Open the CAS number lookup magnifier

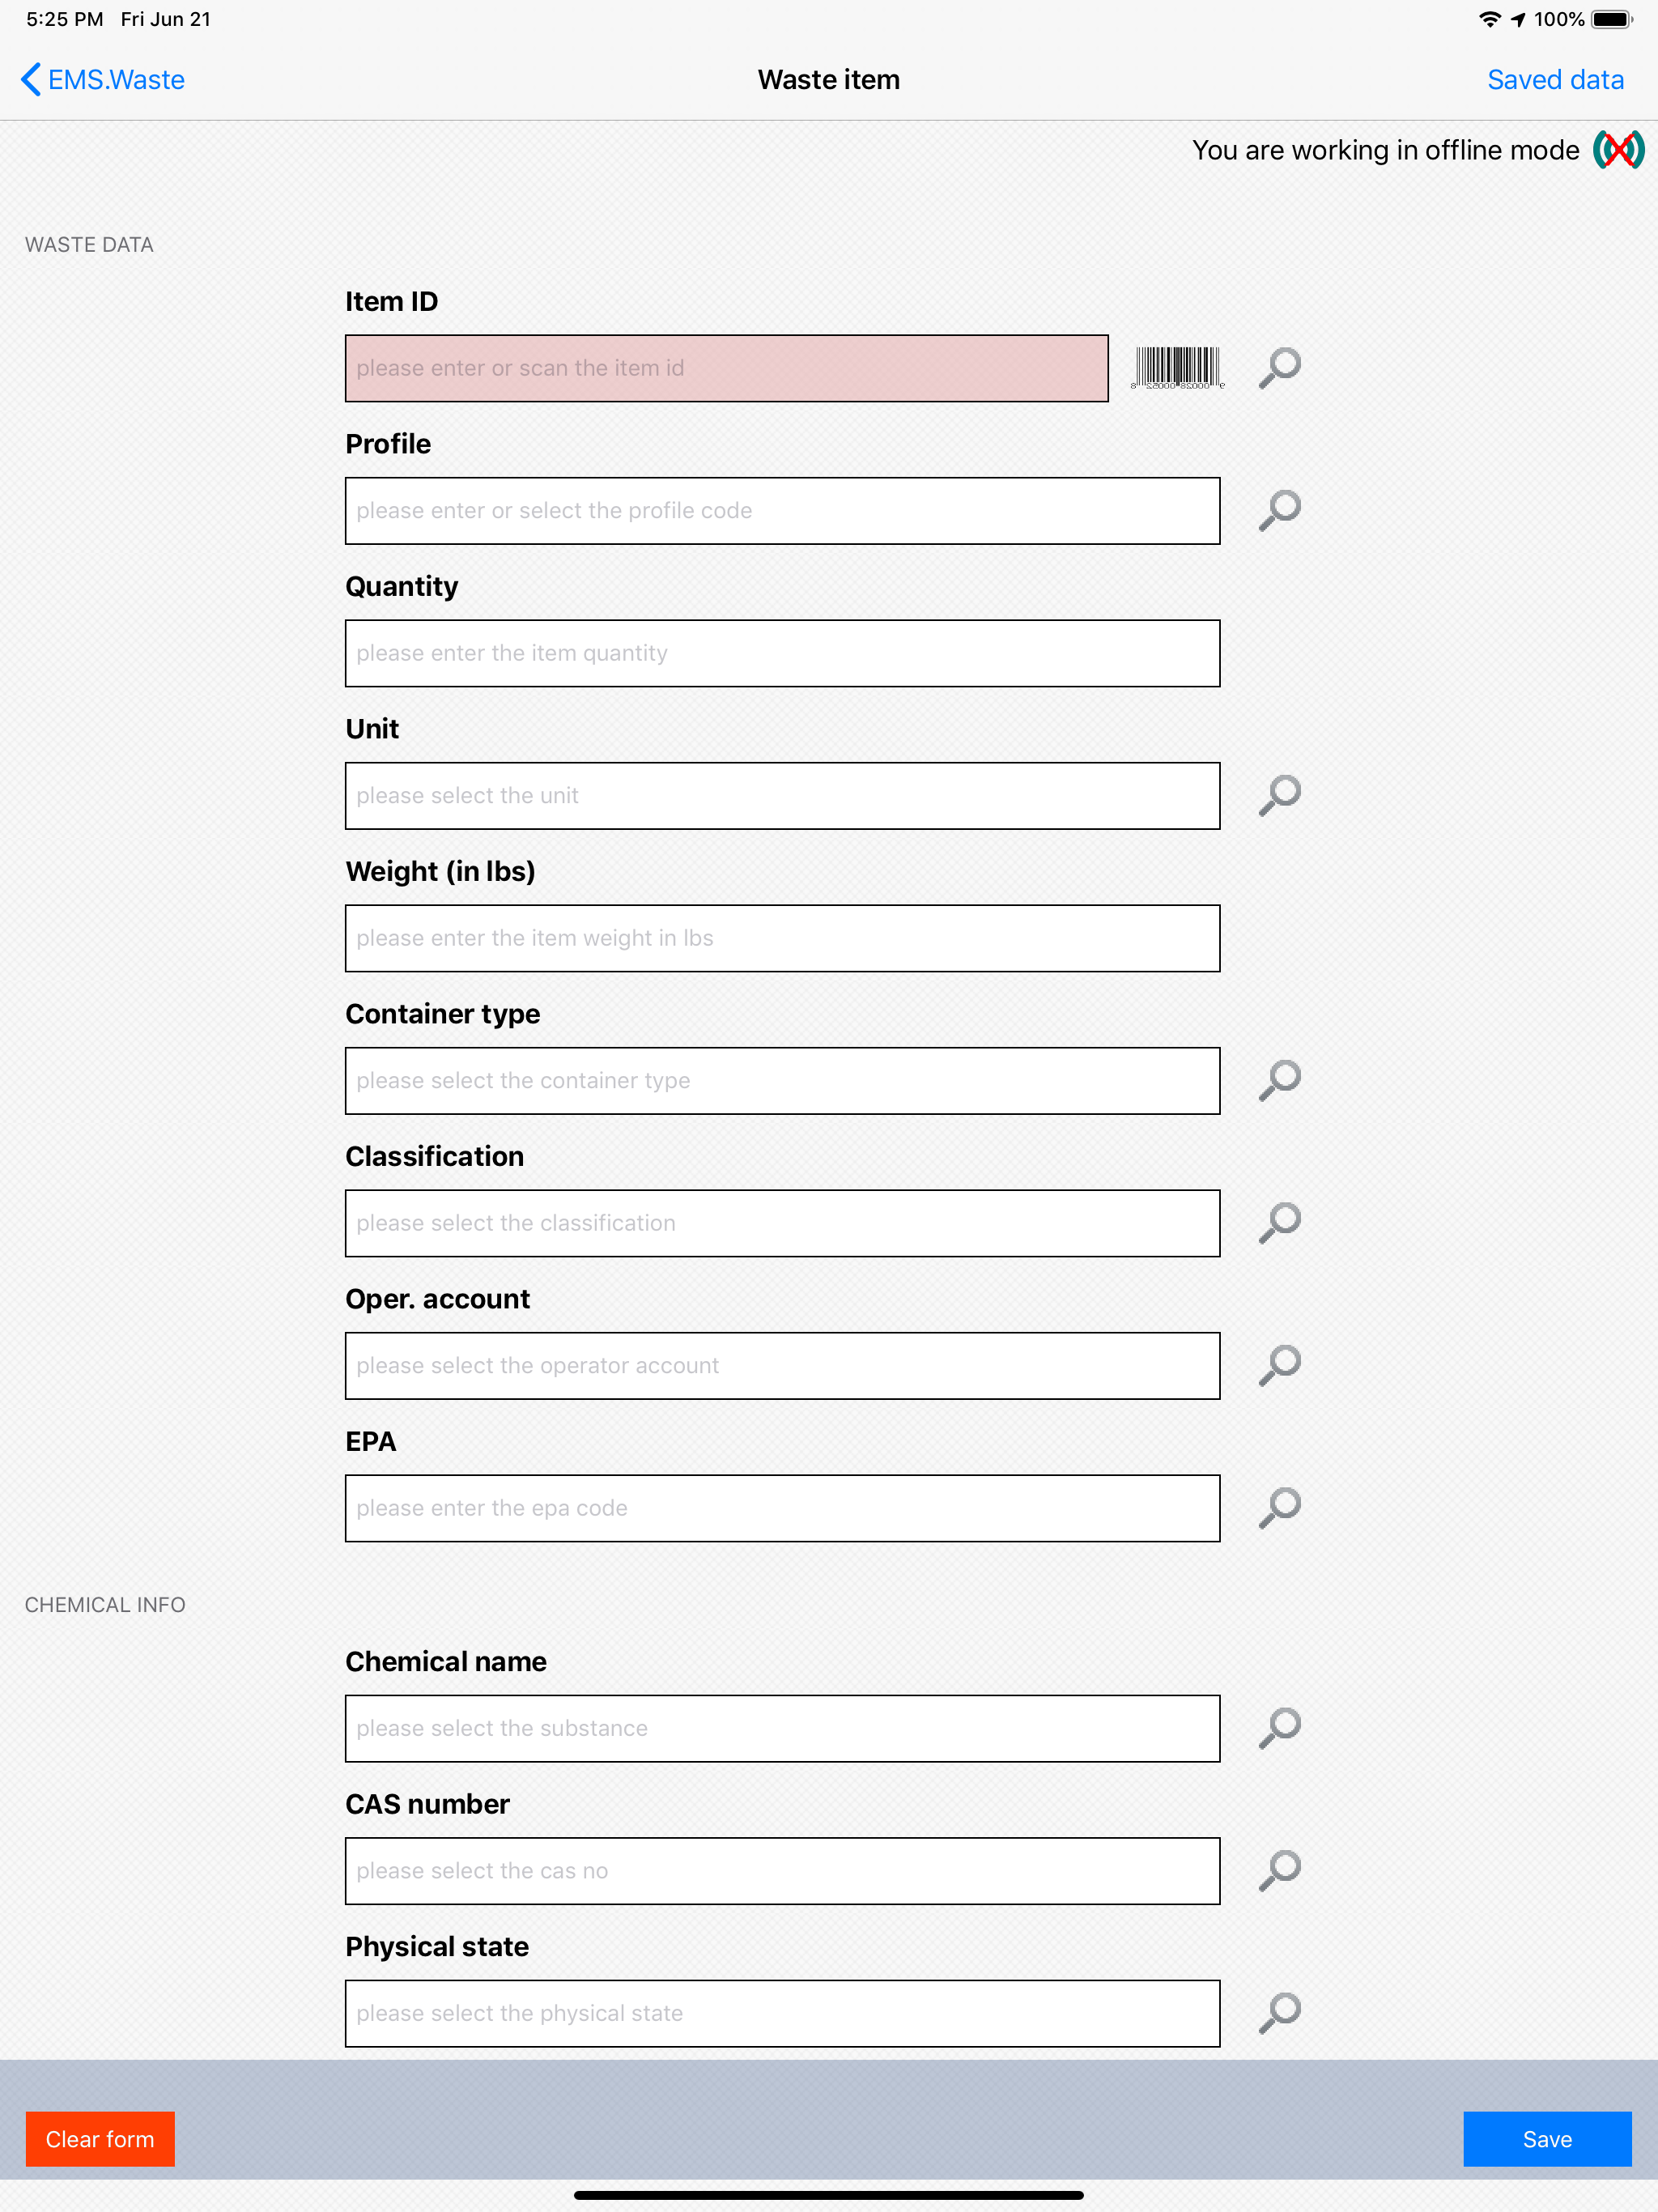1279,1870
